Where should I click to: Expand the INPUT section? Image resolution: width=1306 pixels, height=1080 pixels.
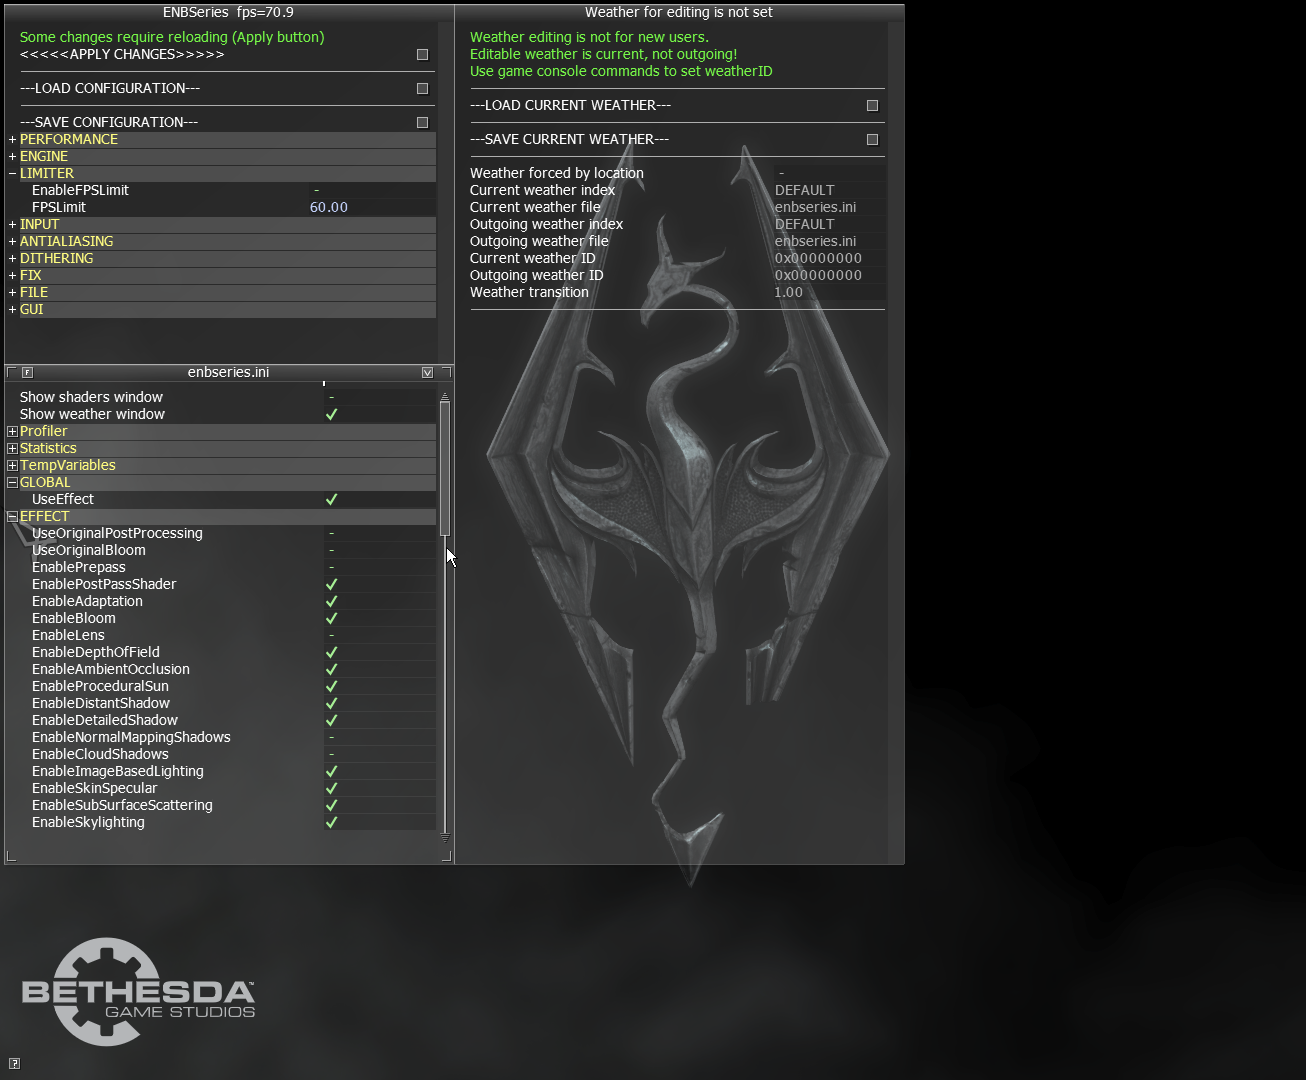12,224
